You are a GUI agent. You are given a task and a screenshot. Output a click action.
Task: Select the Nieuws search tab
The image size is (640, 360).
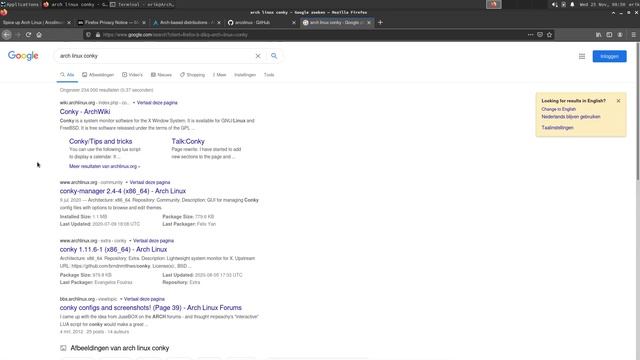[161, 75]
